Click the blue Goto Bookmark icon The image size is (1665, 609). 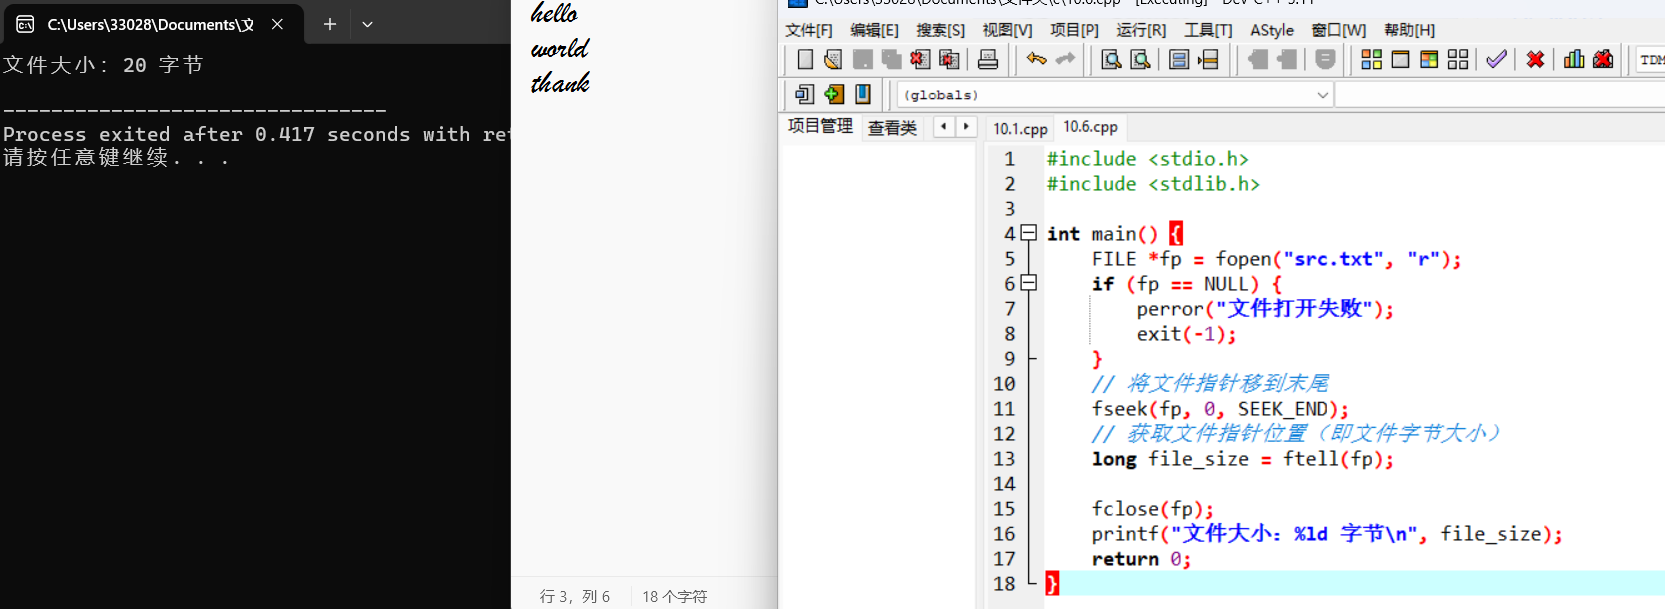click(863, 94)
